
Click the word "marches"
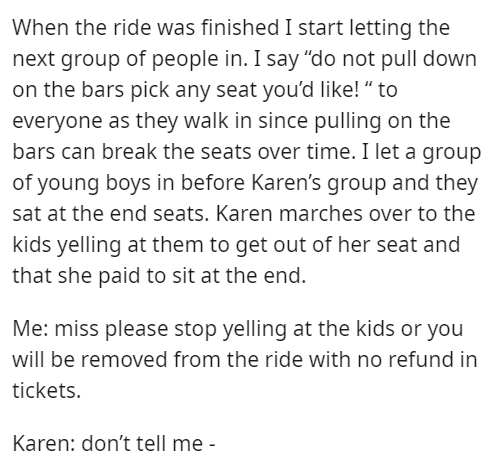point(321,214)
